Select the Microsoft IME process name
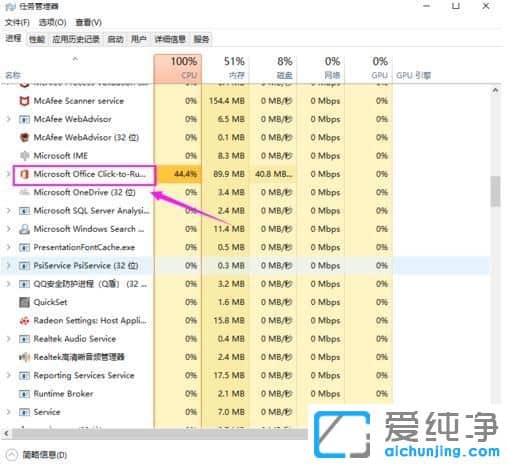508x464 pixels. click(60, 156)
